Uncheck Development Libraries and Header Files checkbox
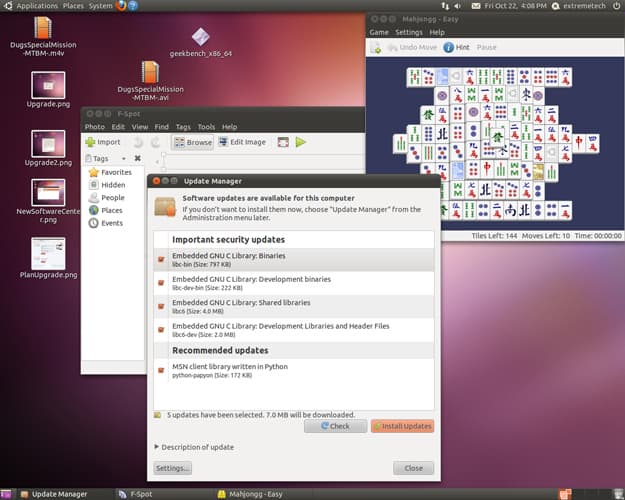Viewport: 625px width, 500px height. click(161, 330)
